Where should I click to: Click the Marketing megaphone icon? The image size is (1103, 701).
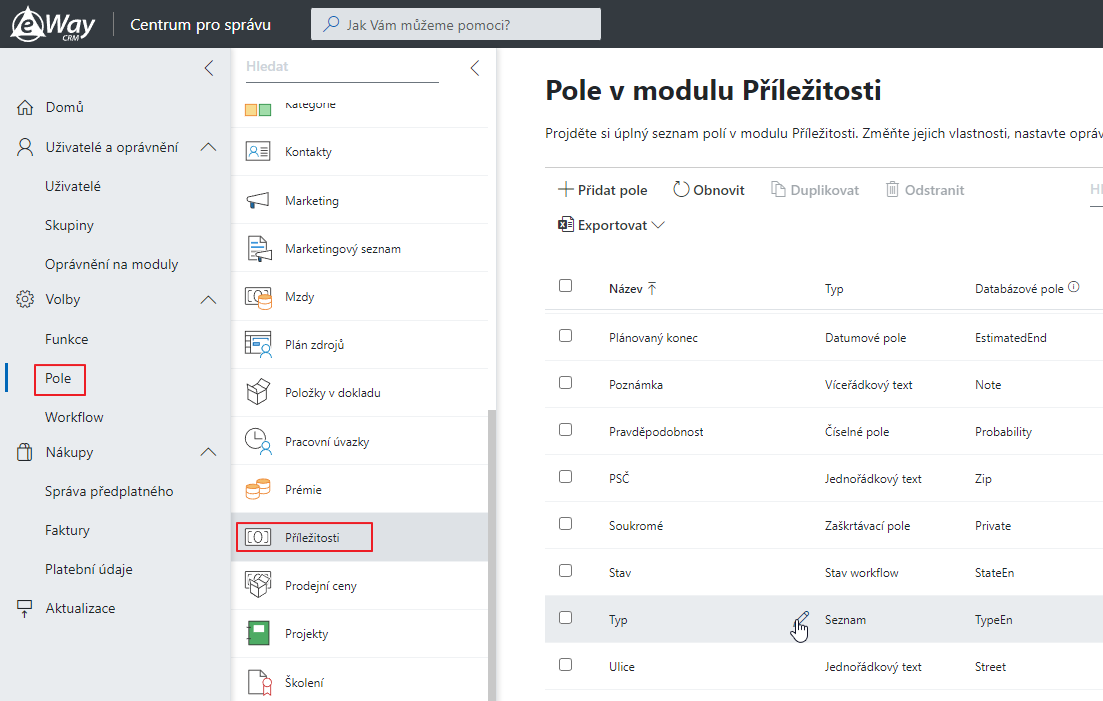point(258,200)
